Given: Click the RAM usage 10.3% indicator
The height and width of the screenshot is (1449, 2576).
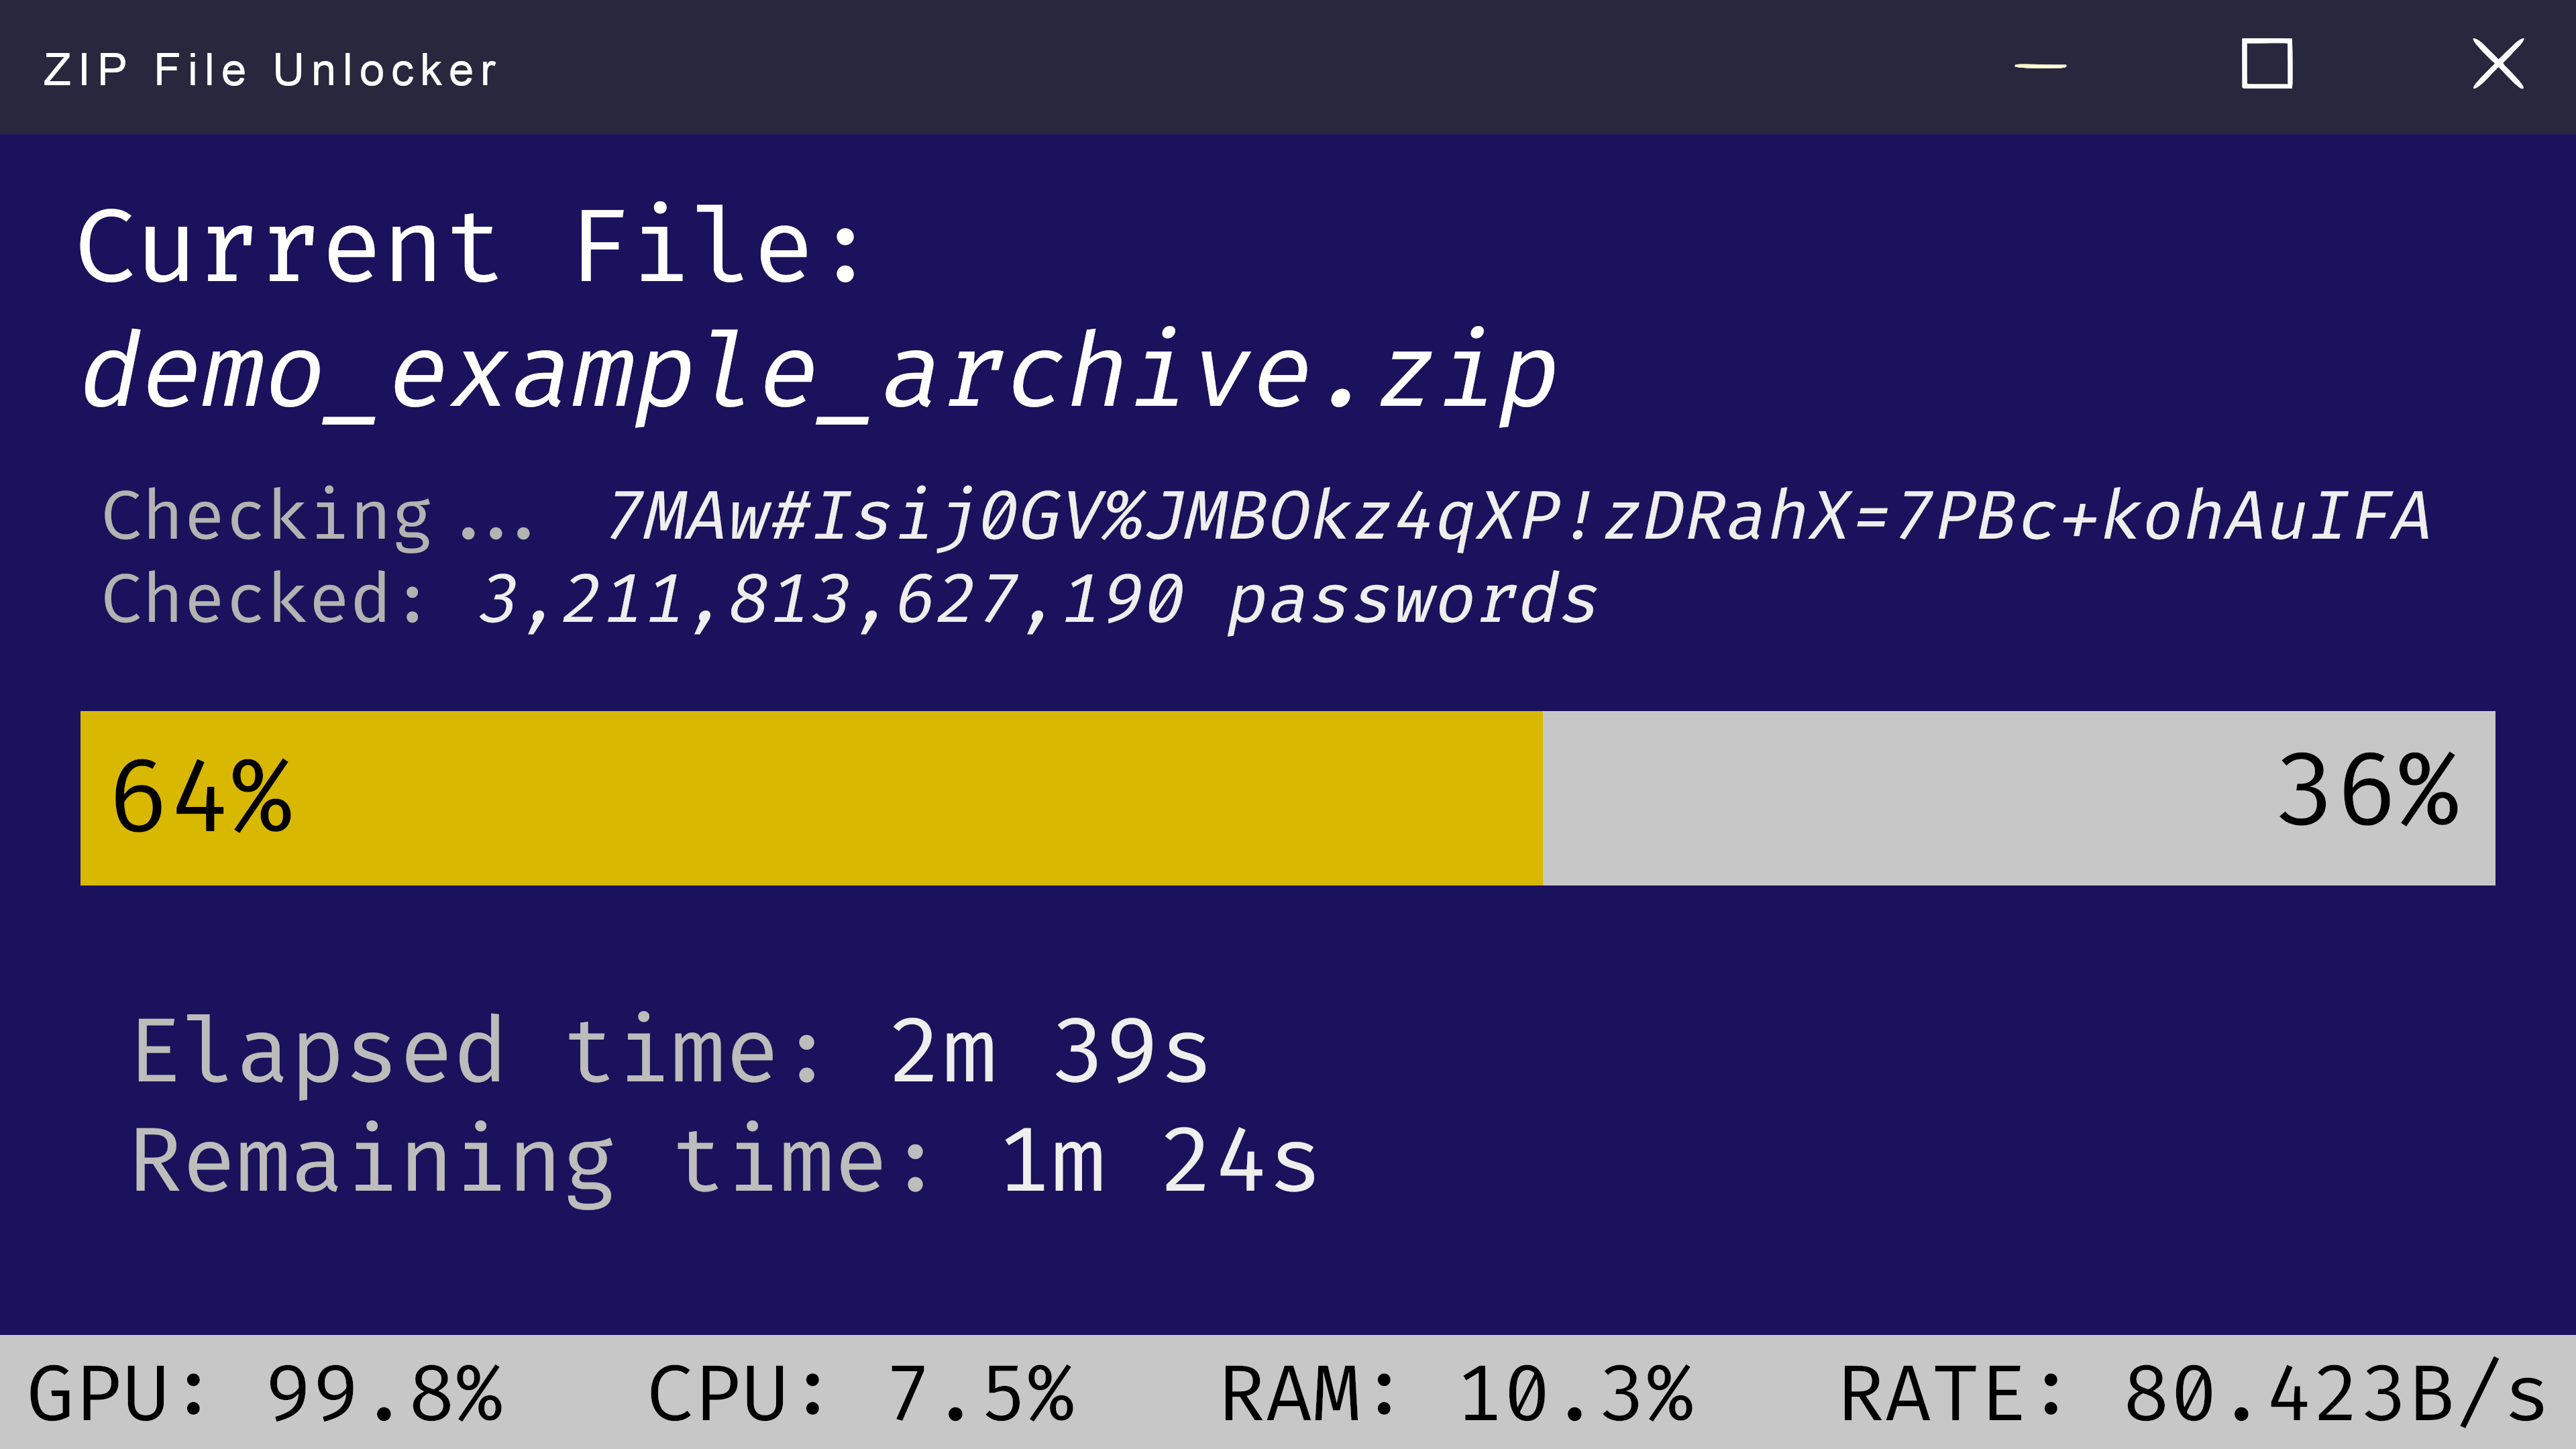Looking at the screenshot, I should click(1456, 1393).
